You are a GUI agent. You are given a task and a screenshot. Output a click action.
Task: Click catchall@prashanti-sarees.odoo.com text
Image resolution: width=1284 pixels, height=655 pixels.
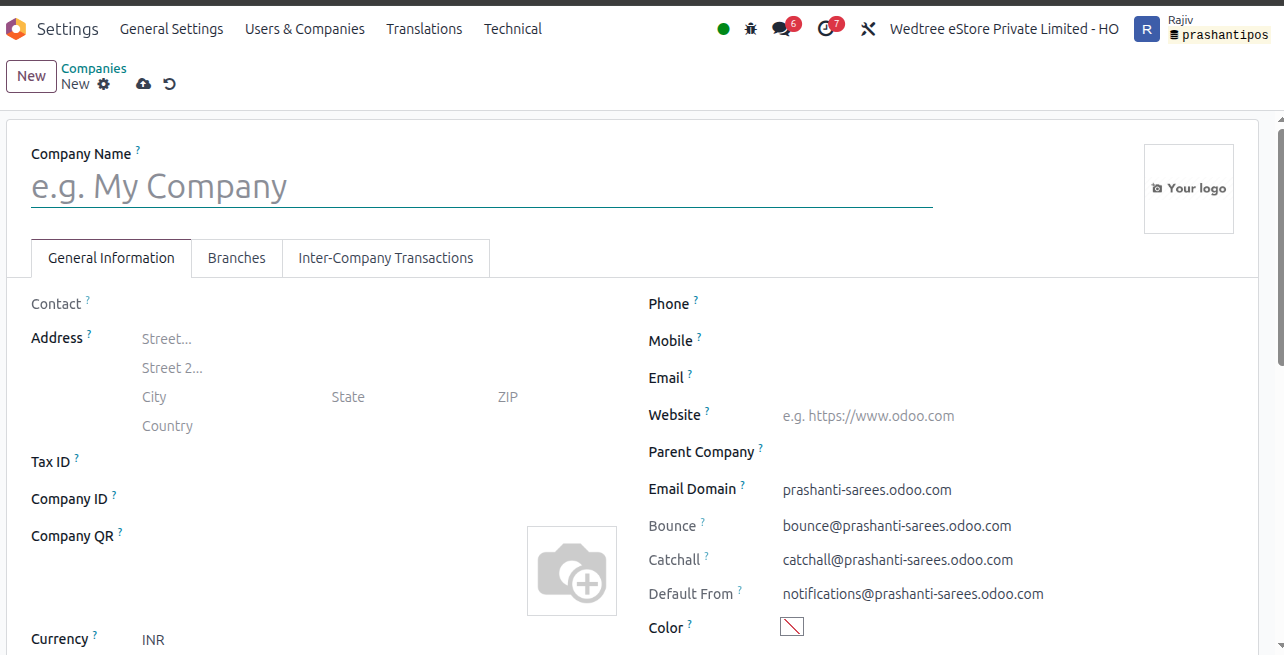[898, 560]
